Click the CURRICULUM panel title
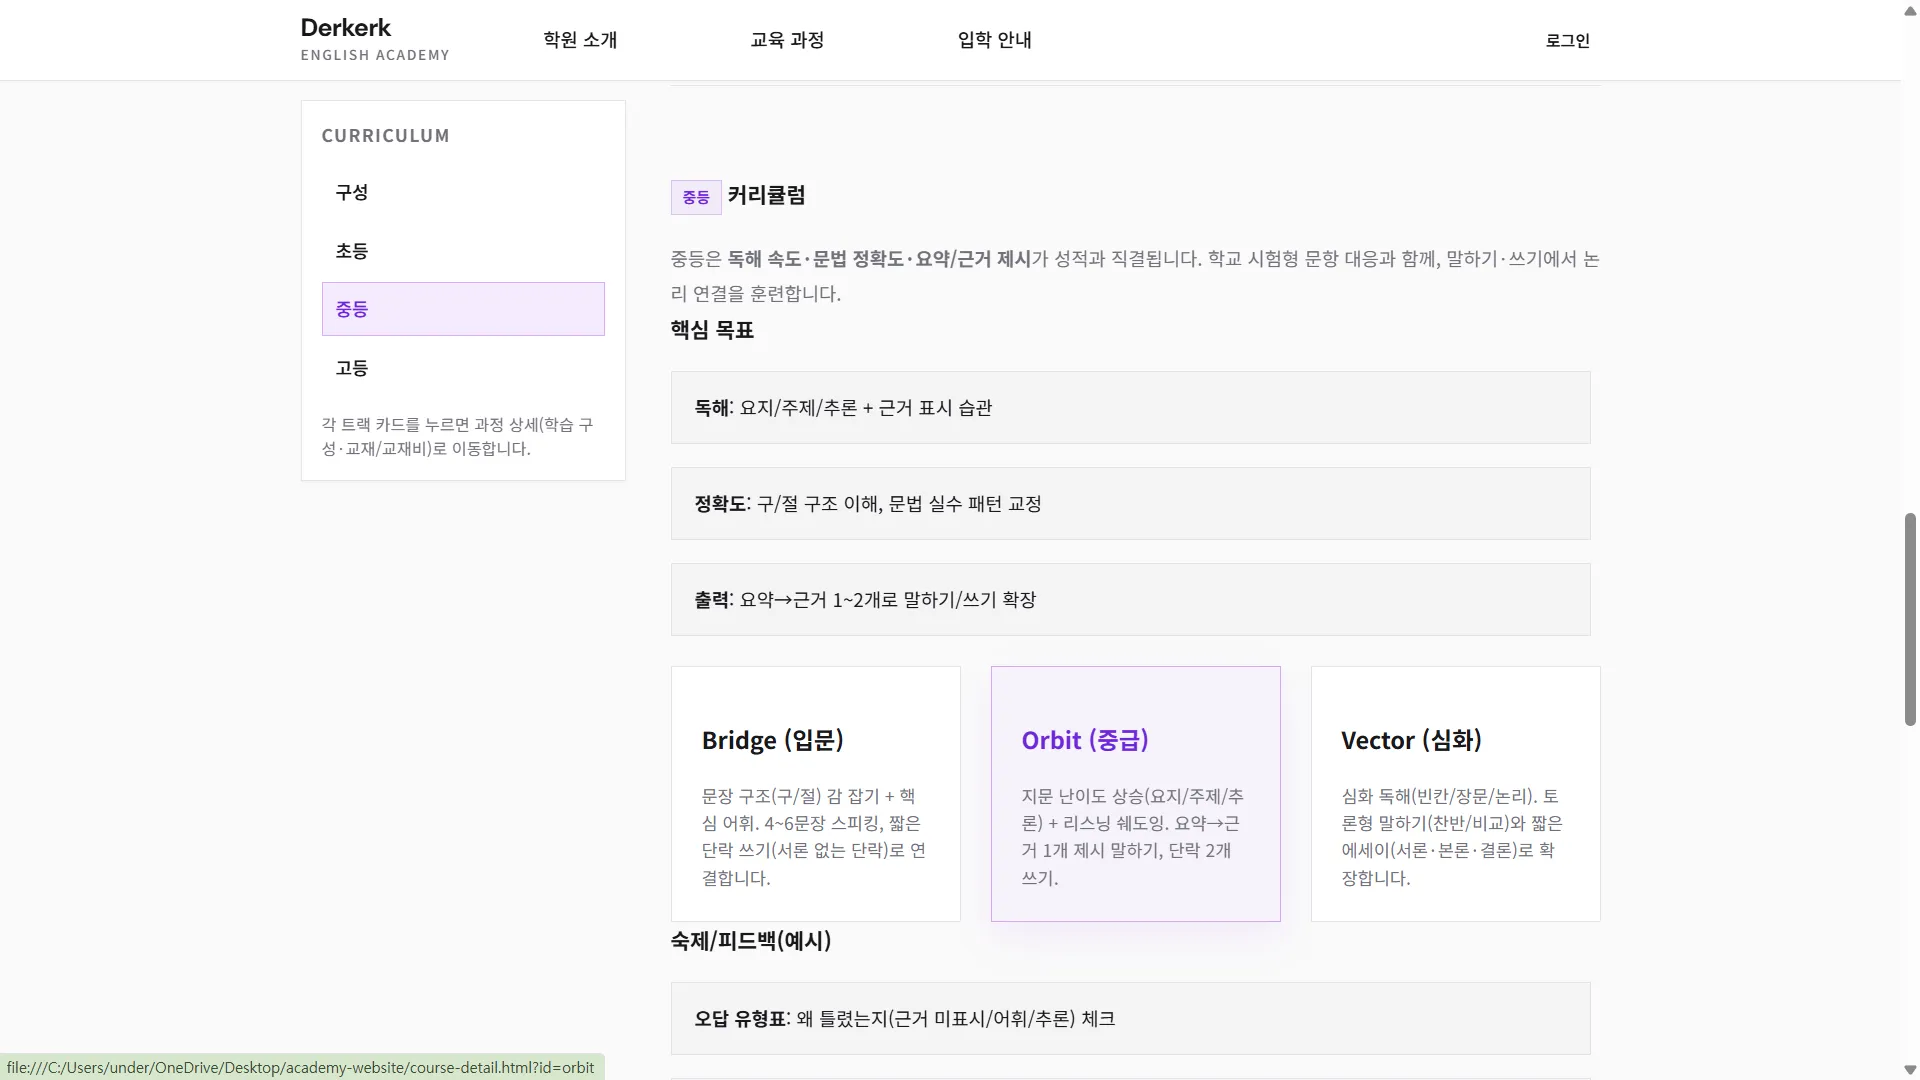 385,135
